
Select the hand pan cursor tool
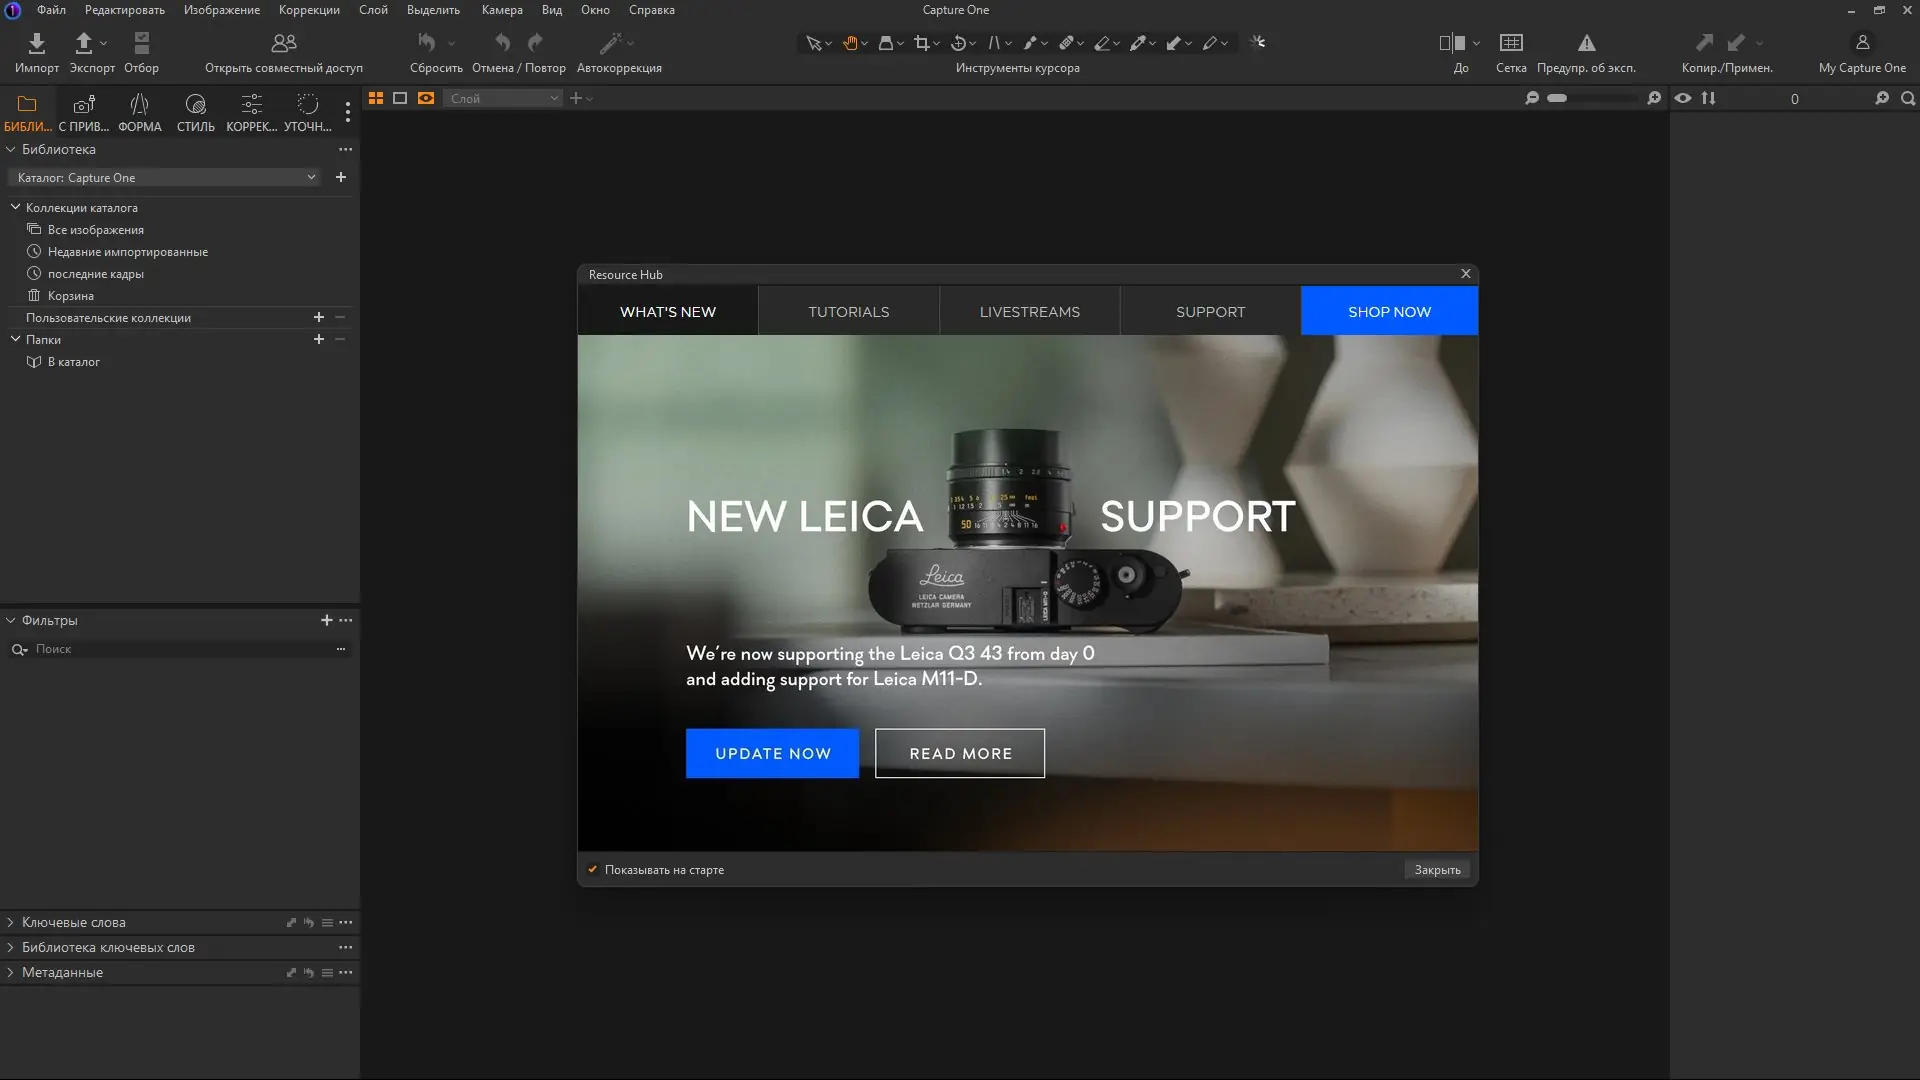pos(850,43)
